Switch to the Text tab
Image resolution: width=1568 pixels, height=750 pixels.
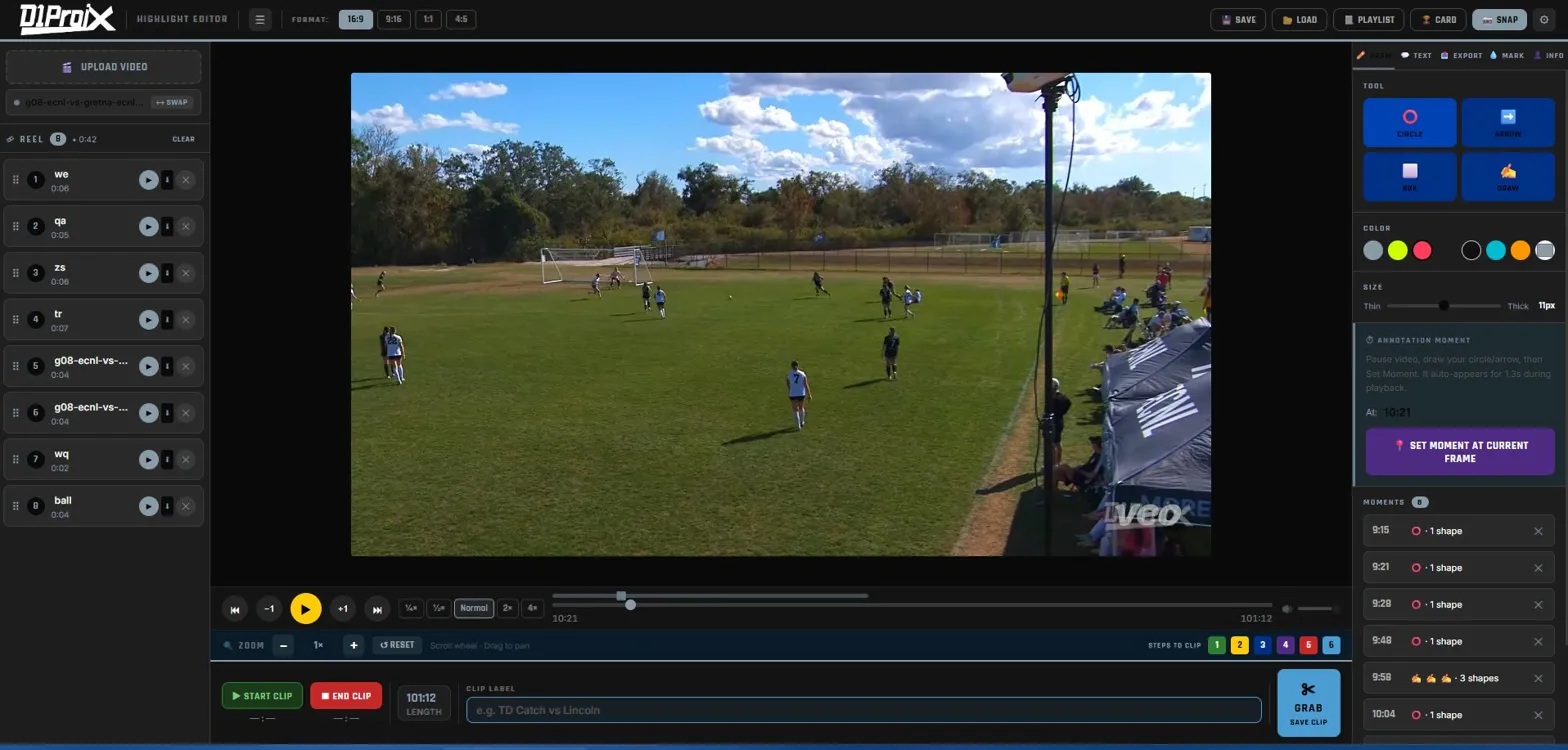pos(1416,56)
